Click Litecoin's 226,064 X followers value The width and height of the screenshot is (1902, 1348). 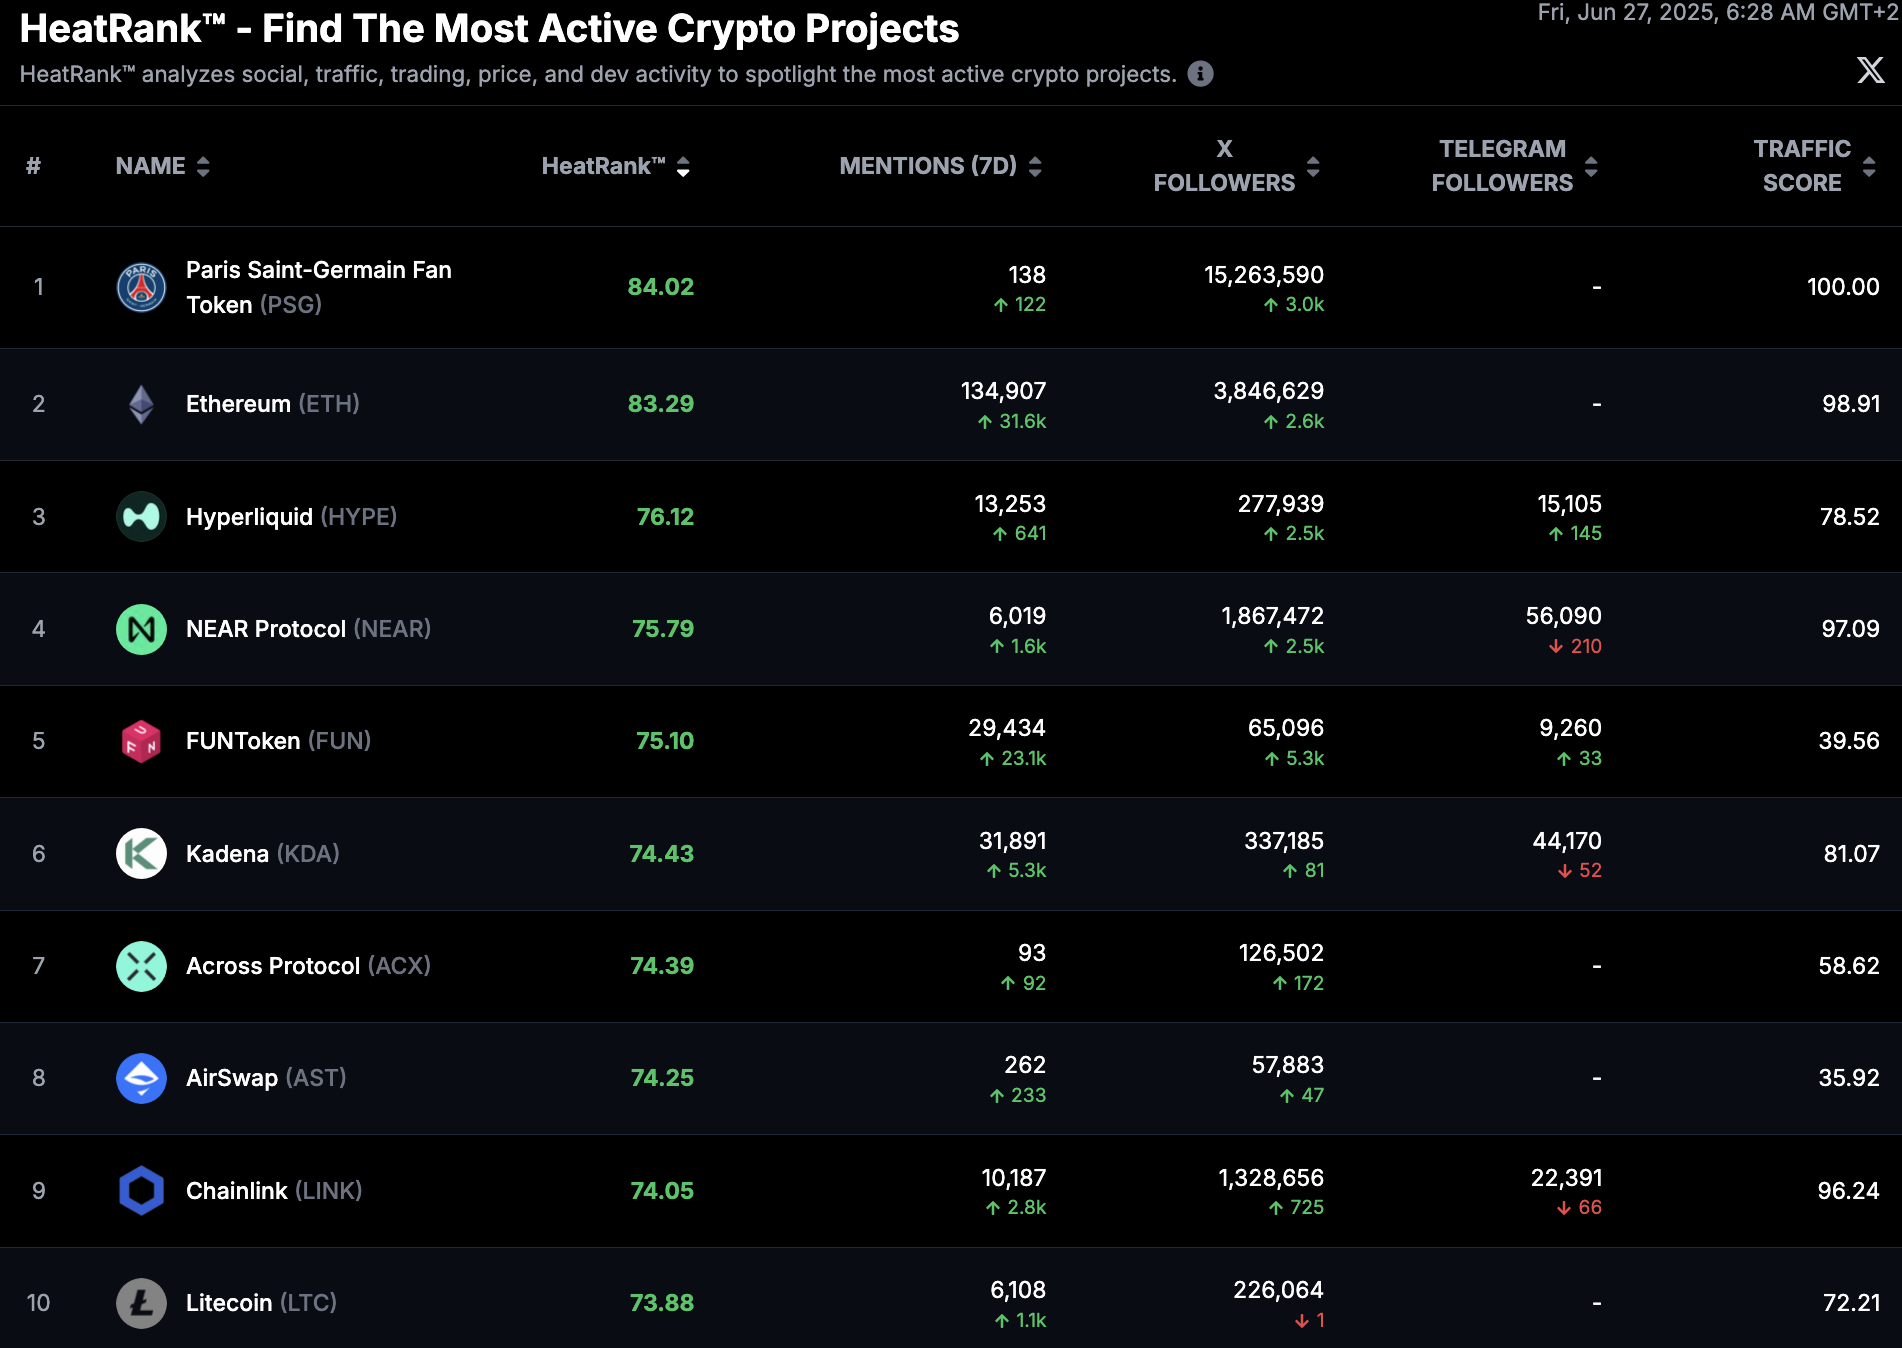click(x=1278, y=1290)
